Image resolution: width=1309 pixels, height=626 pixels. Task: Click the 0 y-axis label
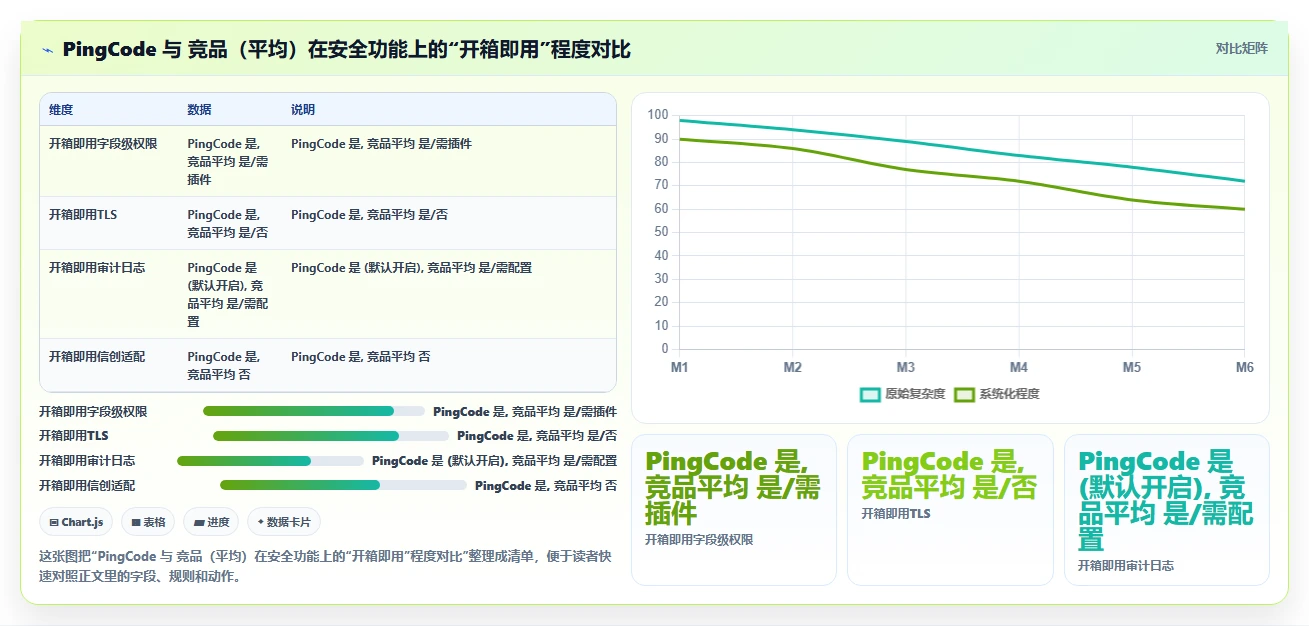coord(664,349)
